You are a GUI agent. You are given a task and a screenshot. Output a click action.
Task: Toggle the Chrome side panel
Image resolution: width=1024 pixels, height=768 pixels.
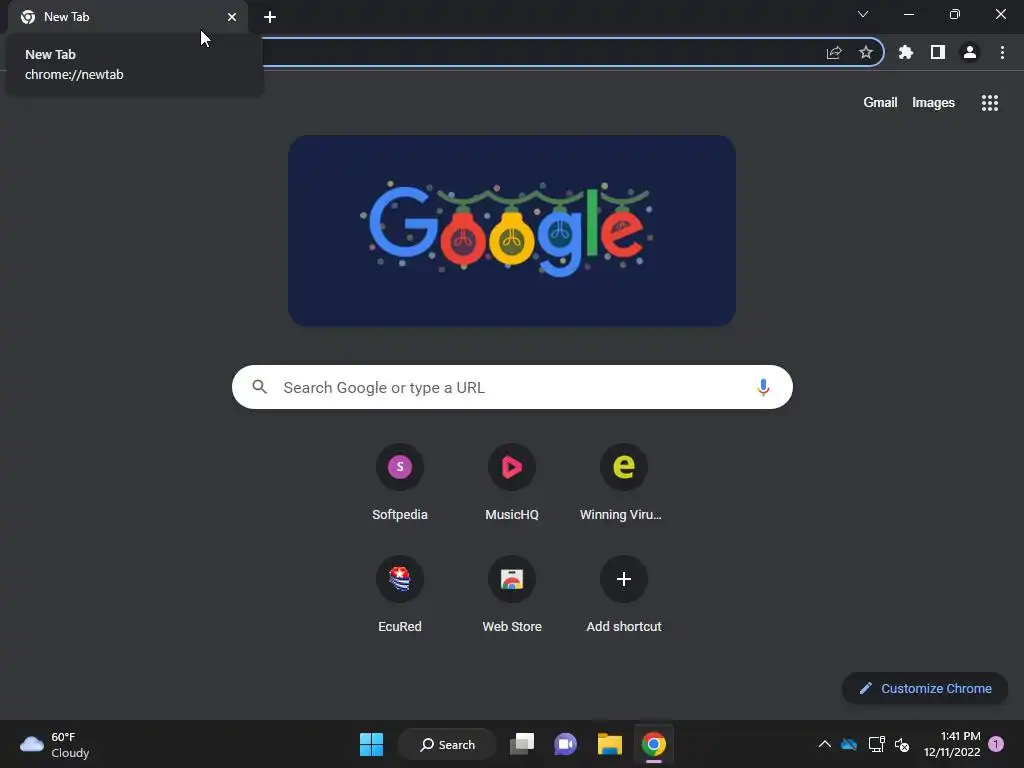point(938,52)
